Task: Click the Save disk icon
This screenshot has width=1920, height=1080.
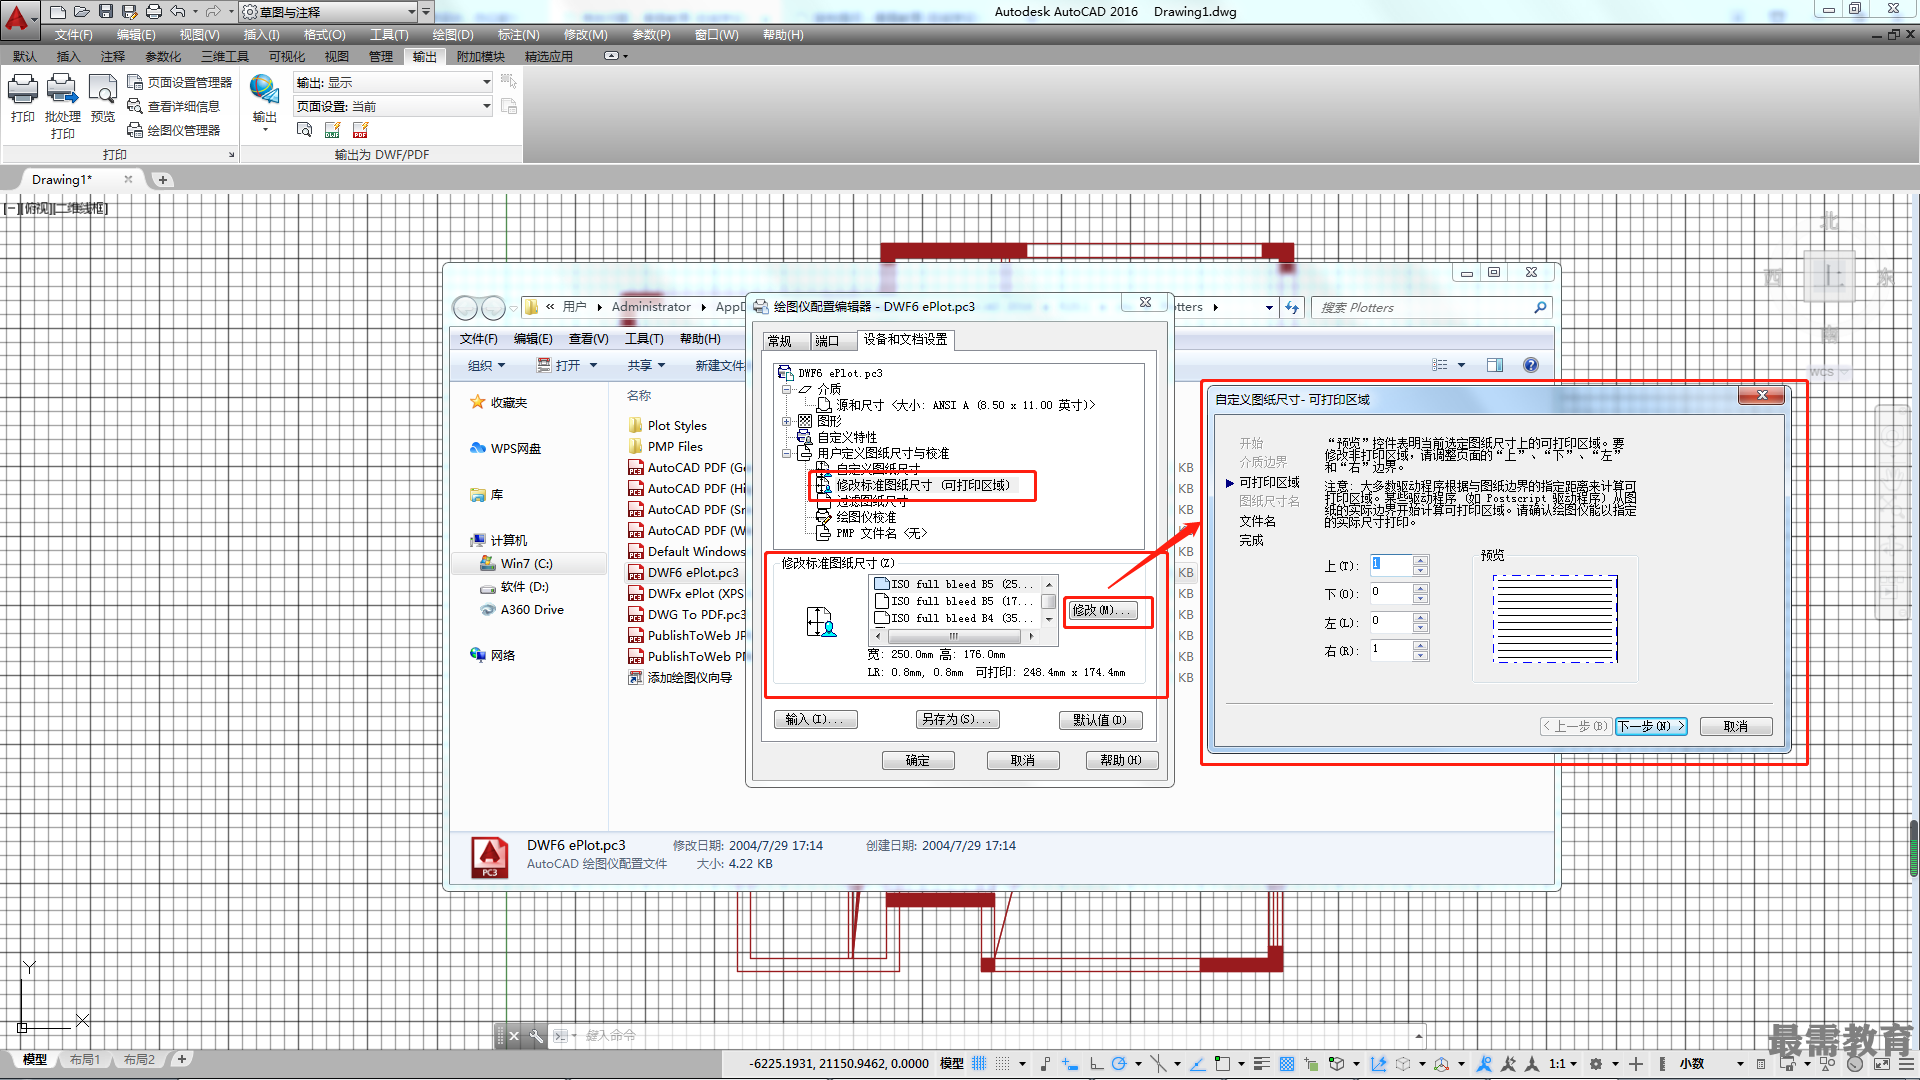Action: point(105,12)
